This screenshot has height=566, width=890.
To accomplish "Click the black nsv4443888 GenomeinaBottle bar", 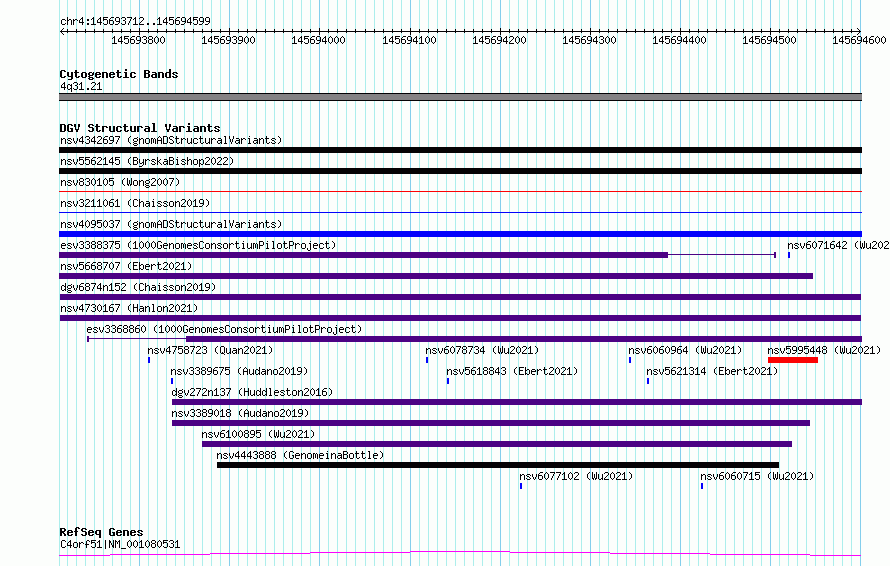I will (498, 465).
